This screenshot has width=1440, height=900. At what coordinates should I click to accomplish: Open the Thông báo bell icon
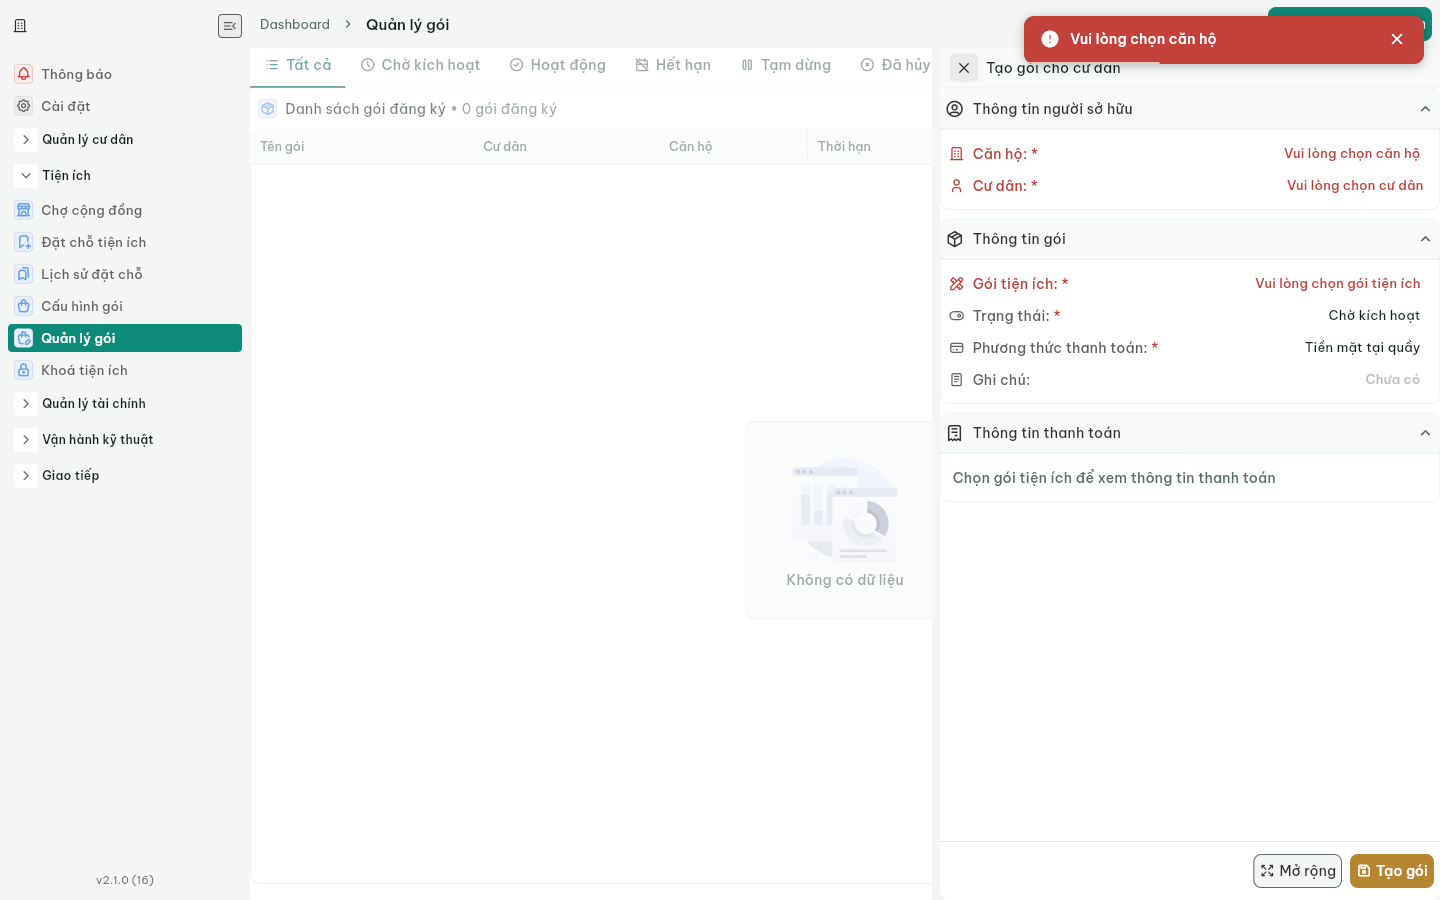click(x=24, y=74)
